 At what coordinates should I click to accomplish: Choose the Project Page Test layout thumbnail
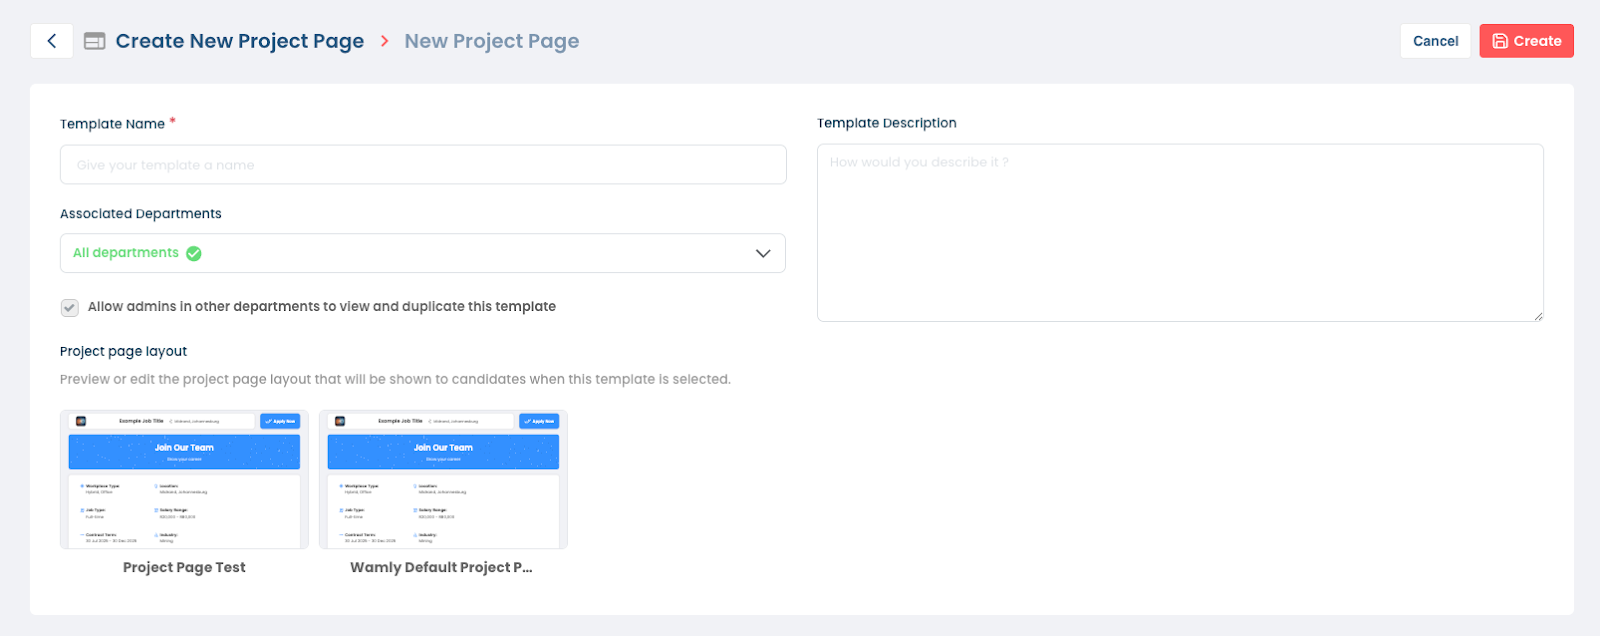click(184, 480)
